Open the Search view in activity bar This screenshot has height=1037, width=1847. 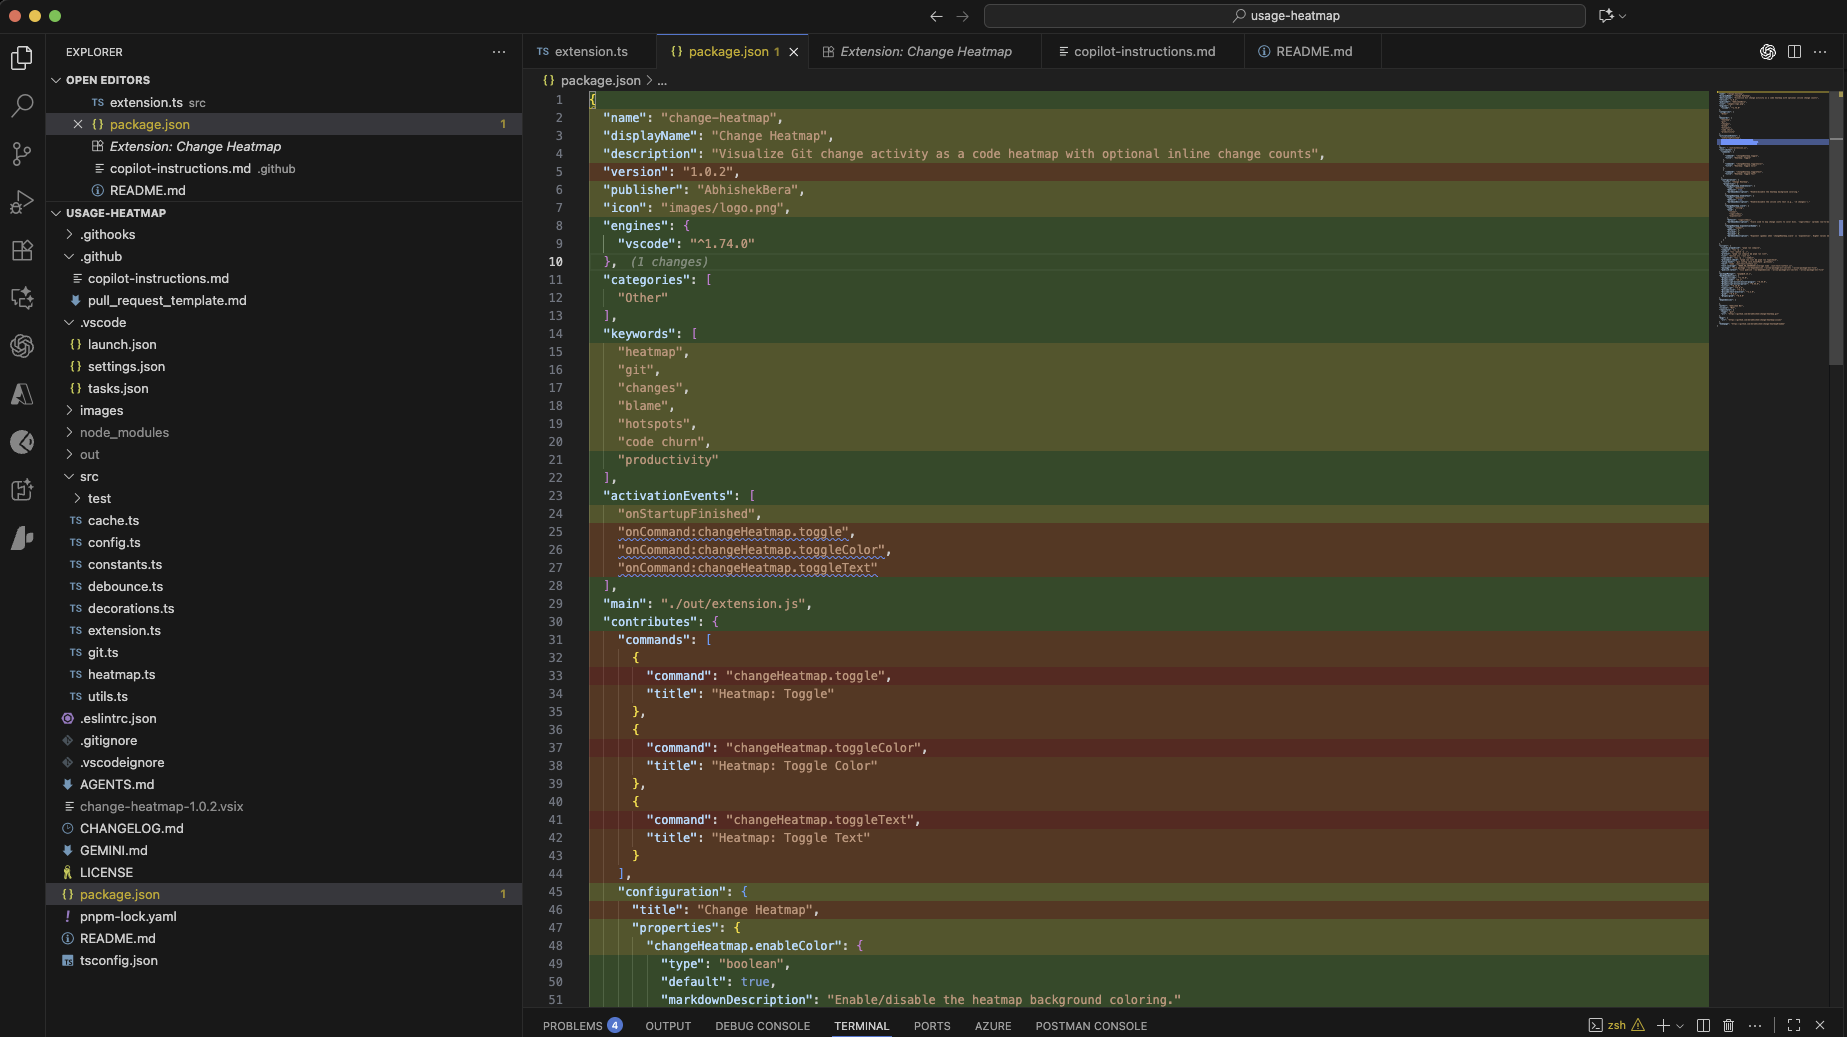(22, 106)
